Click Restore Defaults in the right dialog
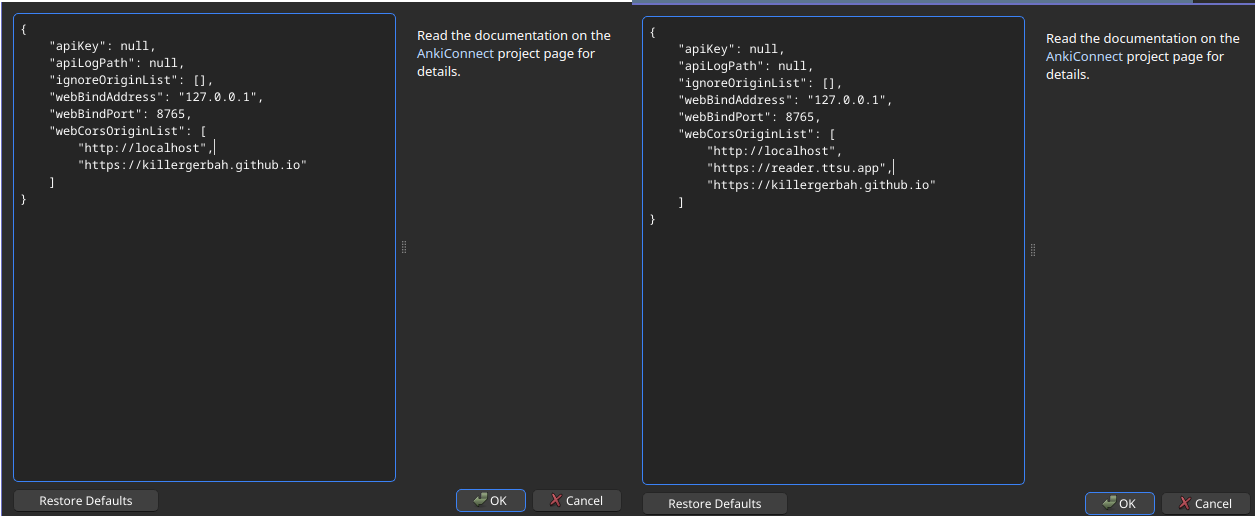This screenshot has height=516, width=1255. 715,503
